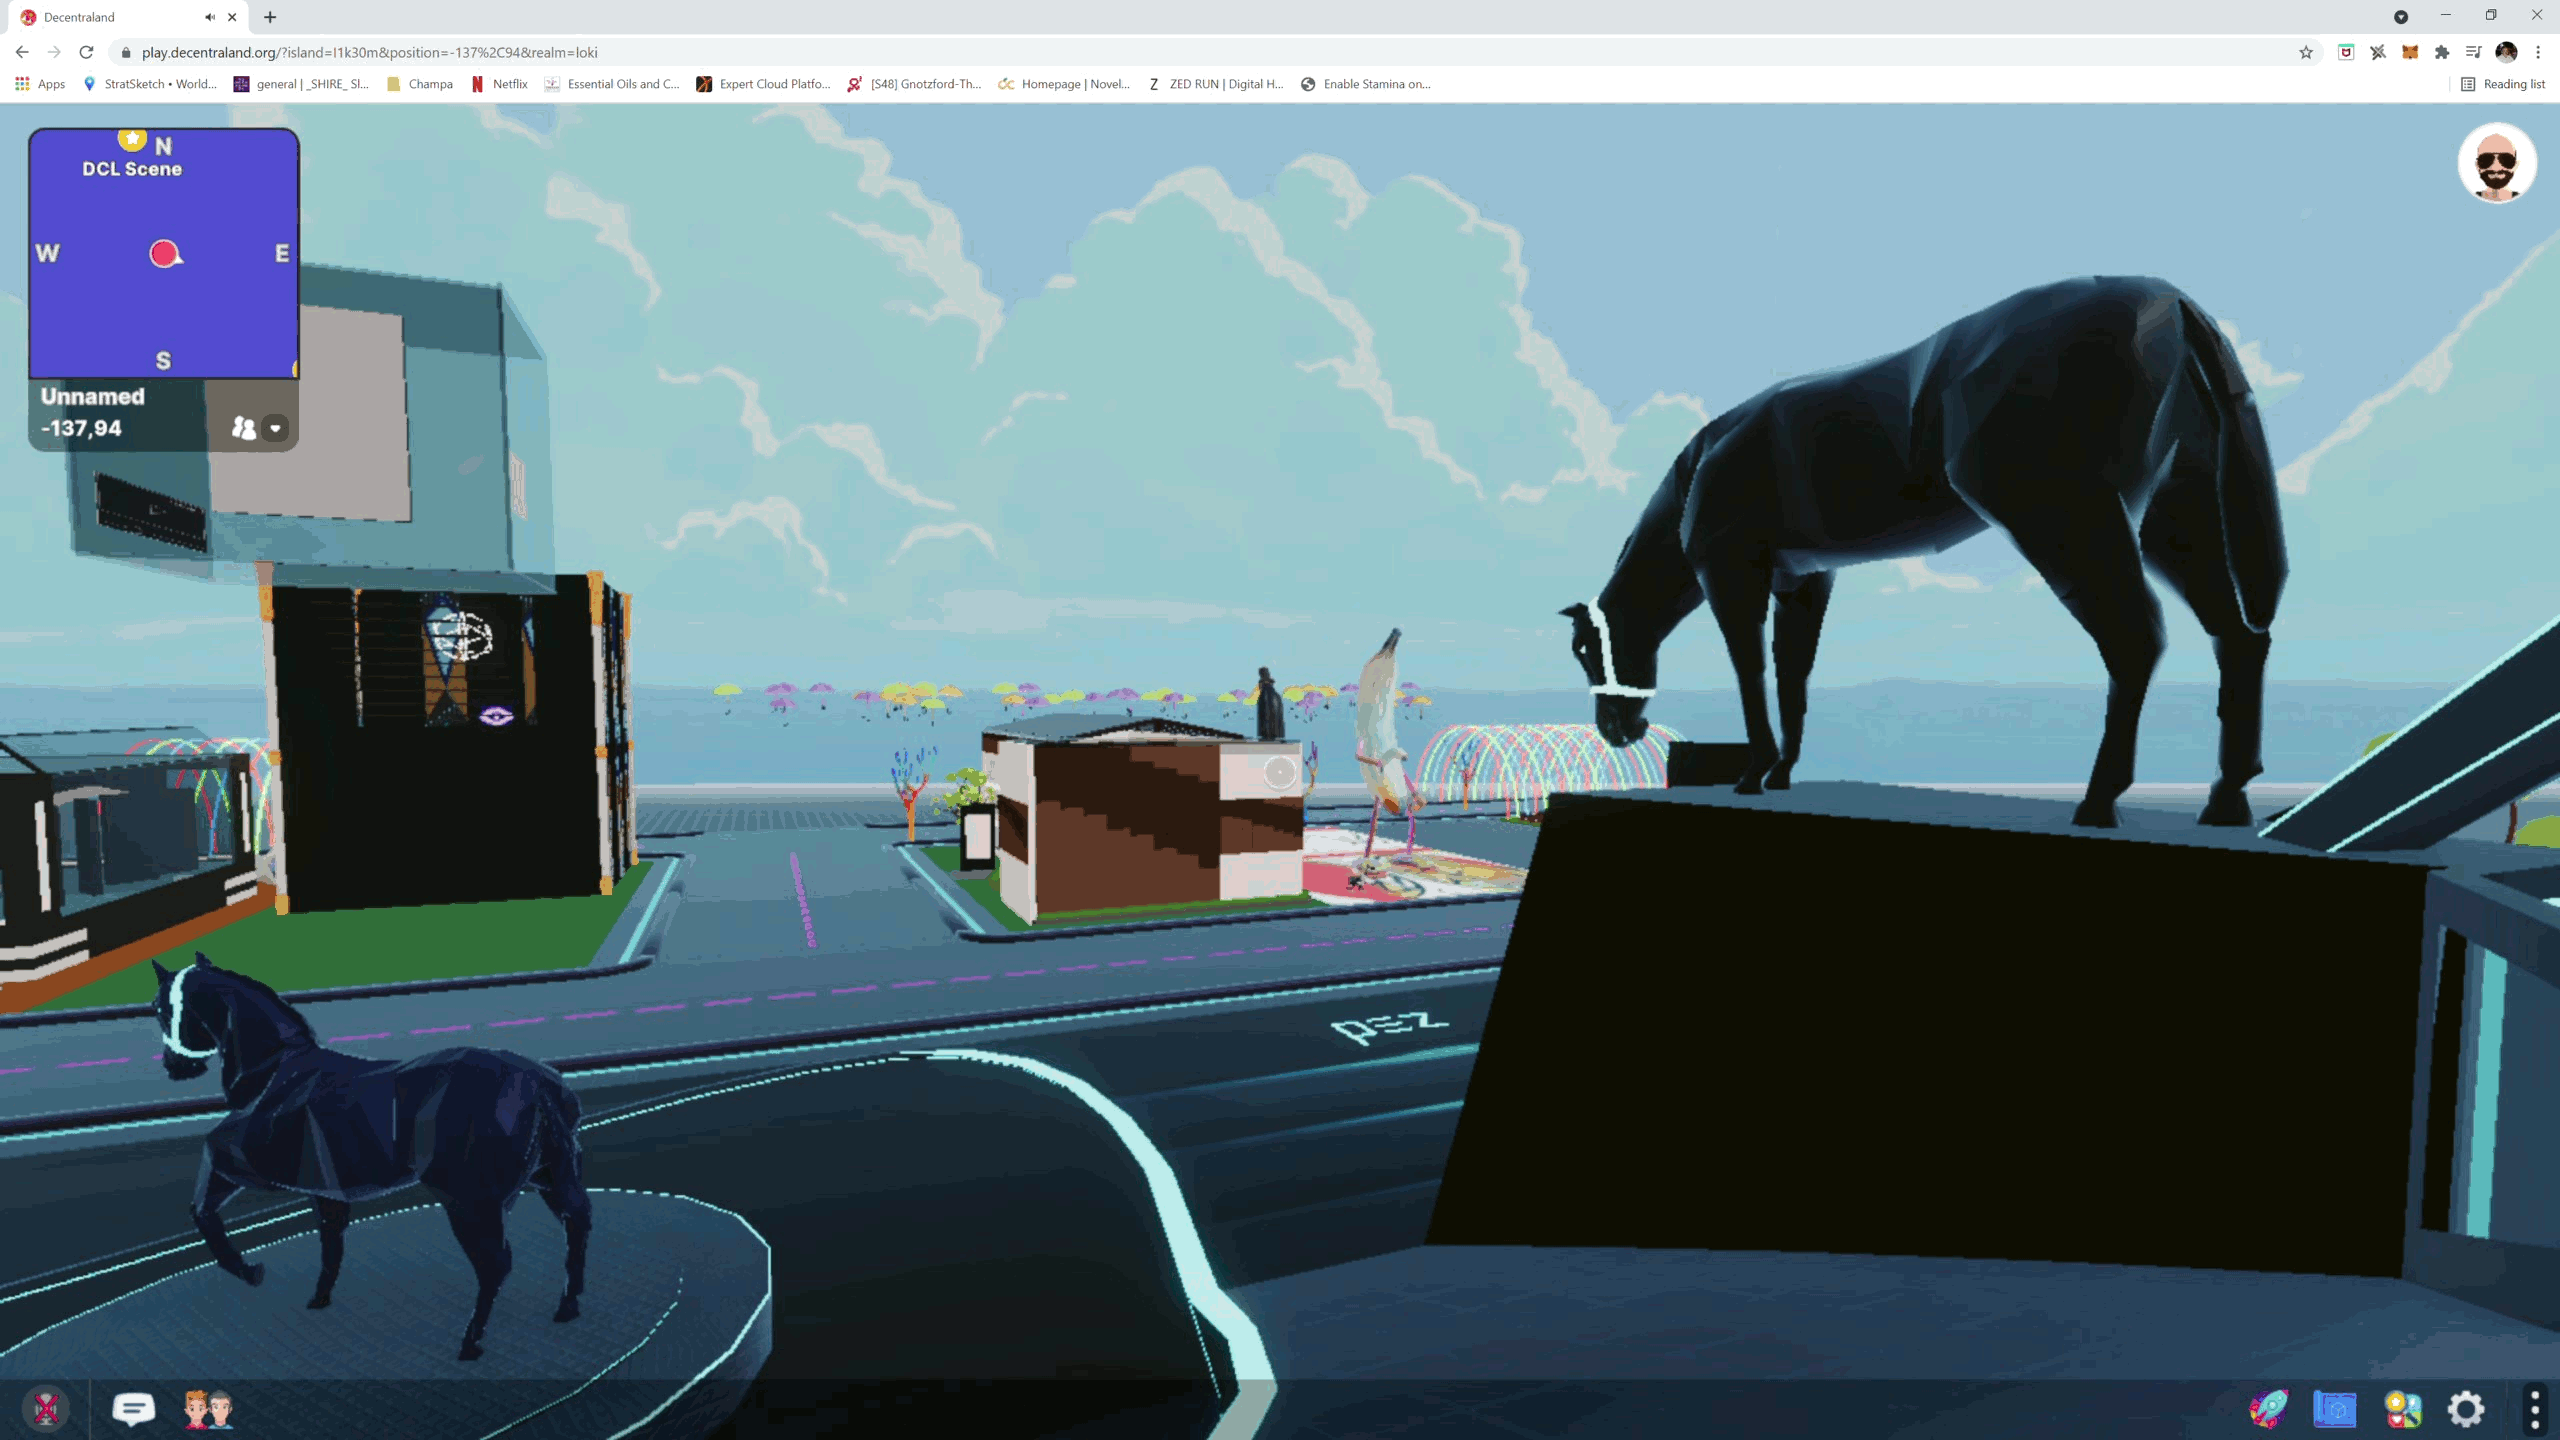
Task: Open the McAfee shield extension icon
Action: (x=2346, y=52)
